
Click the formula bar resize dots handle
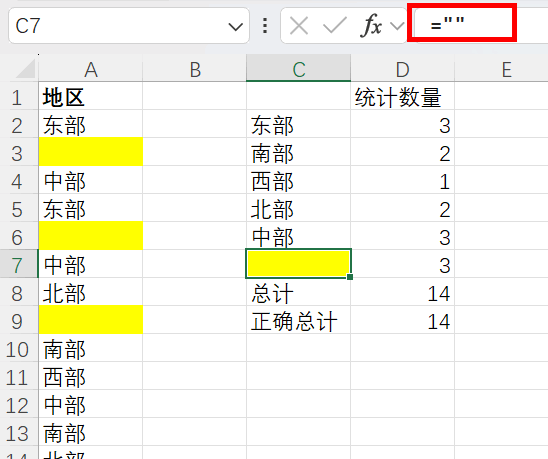pyautogui.click(x=265, y=26)
